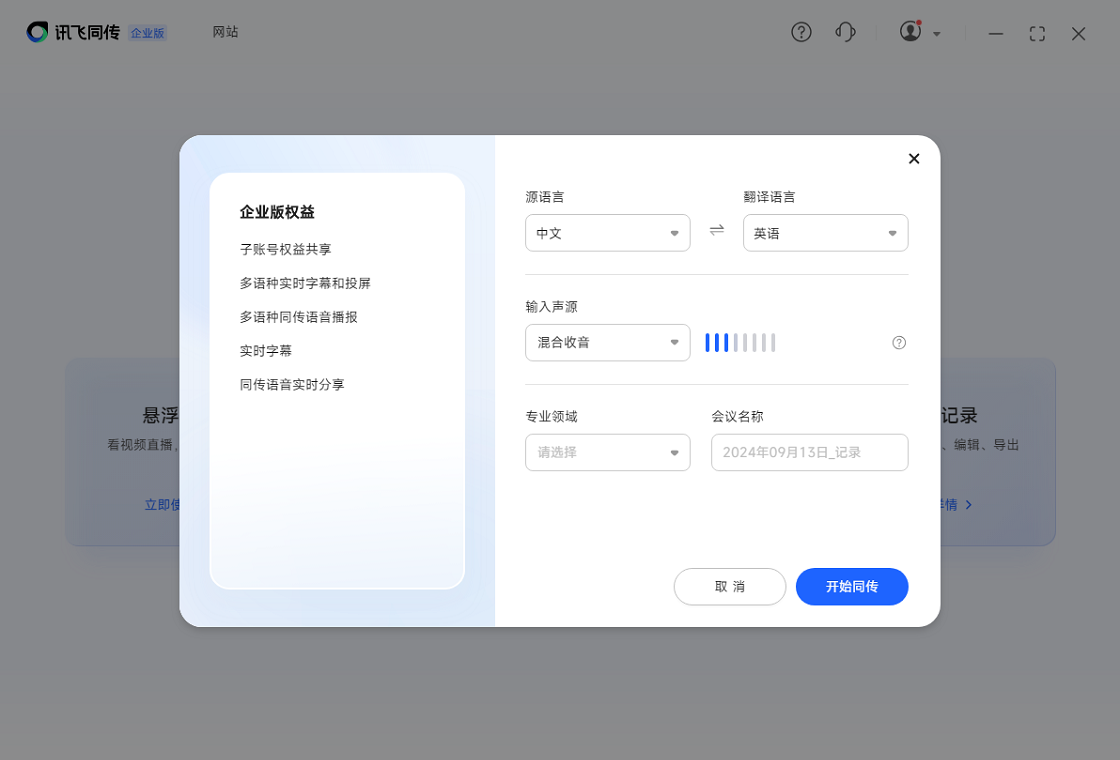Viewport: 1120px width, 760px height.
Task: Click the input sound source help icon
Action: (899, 343)
